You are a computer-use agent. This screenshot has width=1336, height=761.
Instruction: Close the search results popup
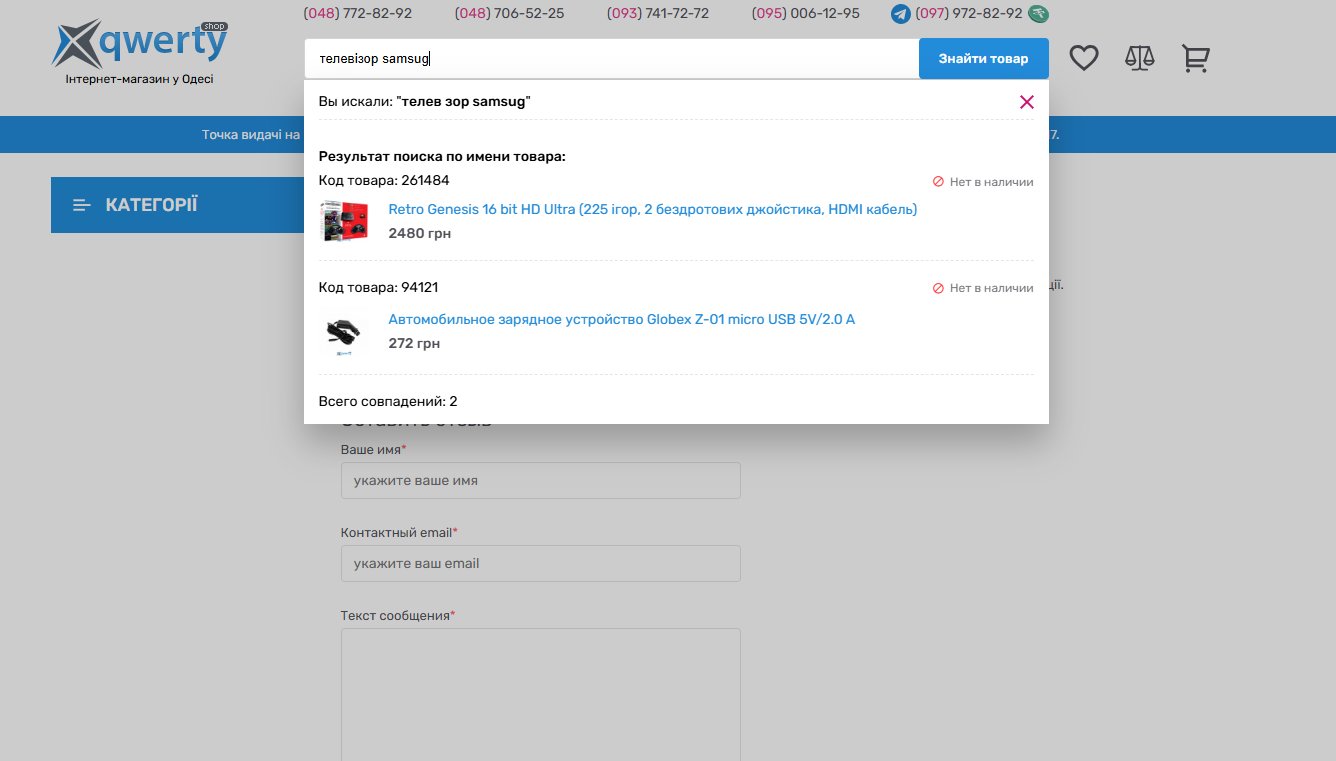(1026, 101)
